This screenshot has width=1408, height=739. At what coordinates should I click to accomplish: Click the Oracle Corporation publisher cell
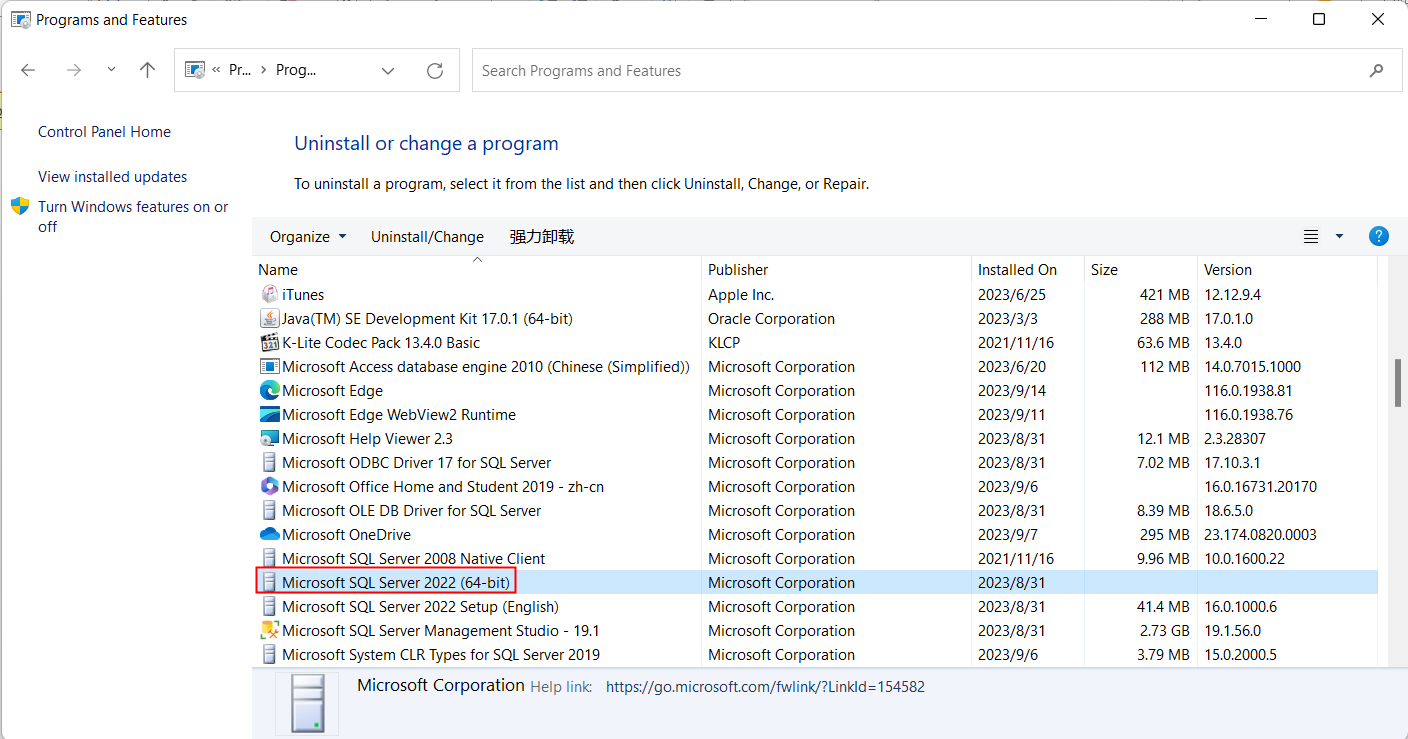tap(771, 319)
